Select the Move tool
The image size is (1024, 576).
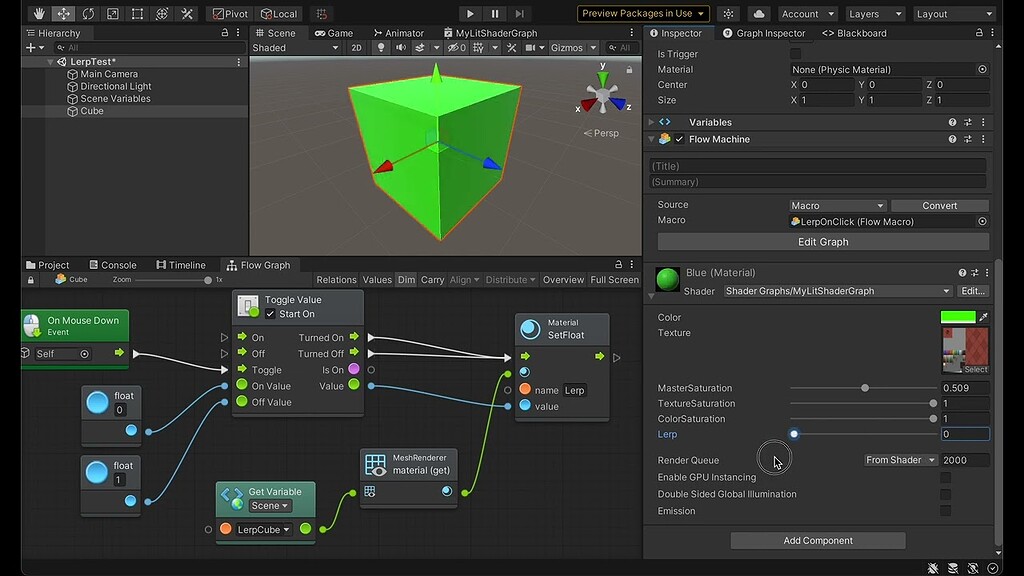tap(63, 14)
